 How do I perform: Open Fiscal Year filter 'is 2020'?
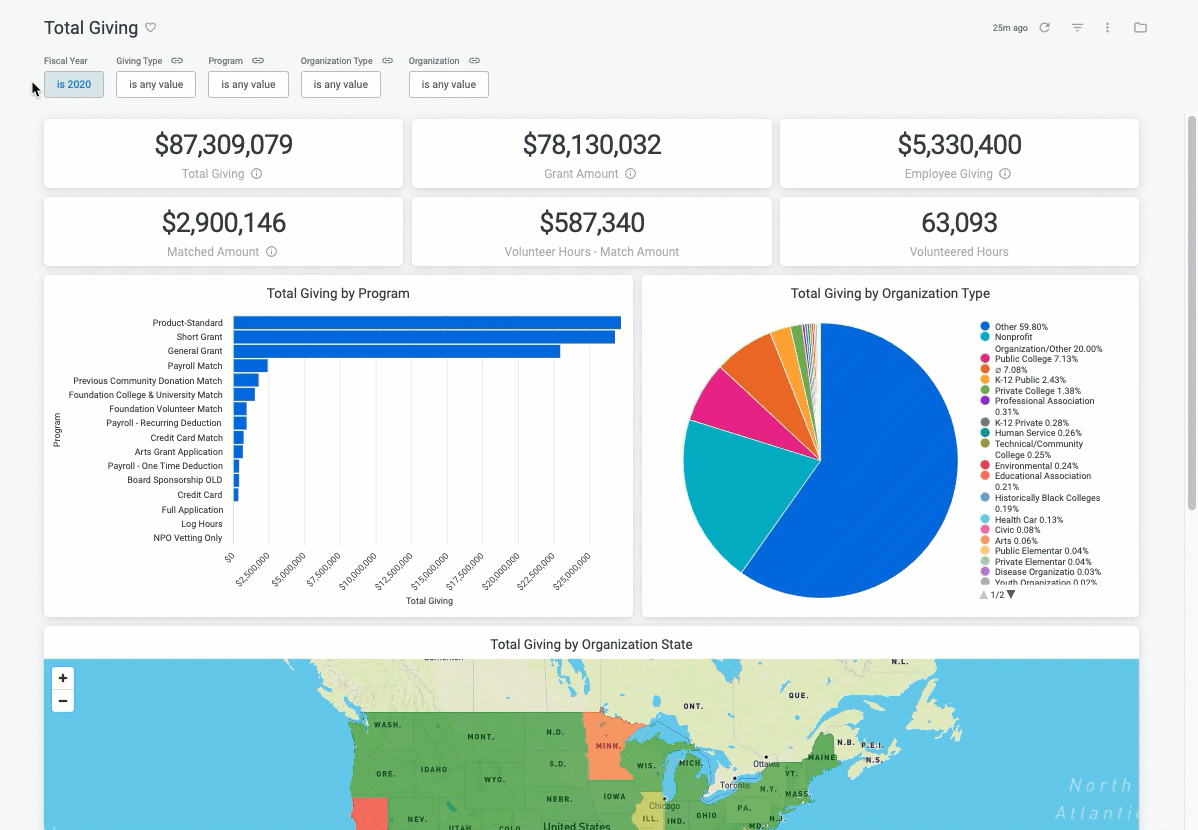[x=73, y=84]
